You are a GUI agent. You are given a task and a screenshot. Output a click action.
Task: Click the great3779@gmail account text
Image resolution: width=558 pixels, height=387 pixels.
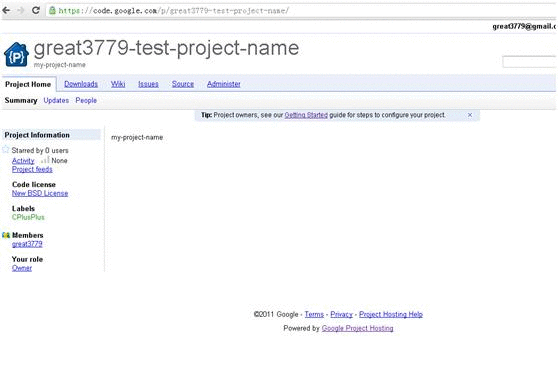(524, 26)
